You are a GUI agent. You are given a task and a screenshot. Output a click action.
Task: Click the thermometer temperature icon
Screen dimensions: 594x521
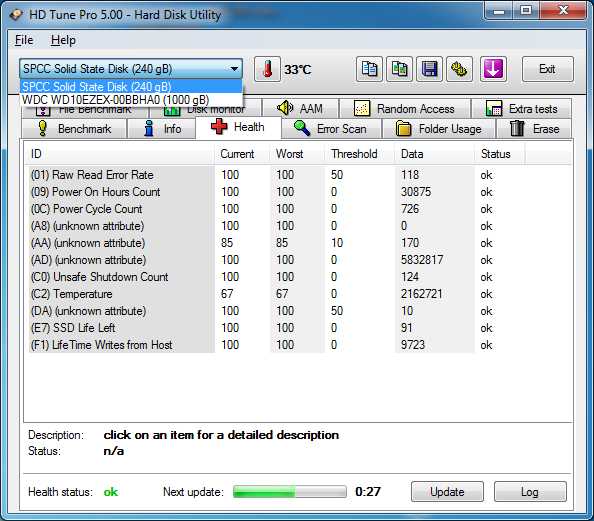(x=267, y=69)
